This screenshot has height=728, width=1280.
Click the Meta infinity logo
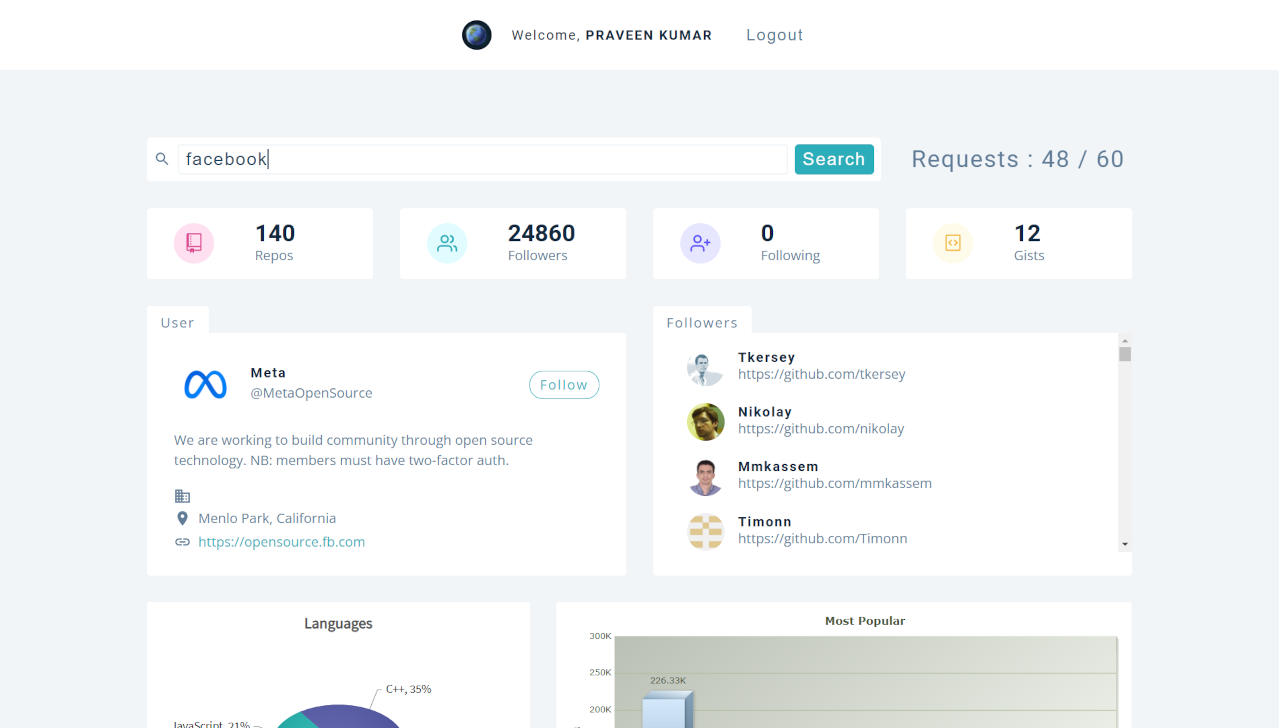coord(205,385)
